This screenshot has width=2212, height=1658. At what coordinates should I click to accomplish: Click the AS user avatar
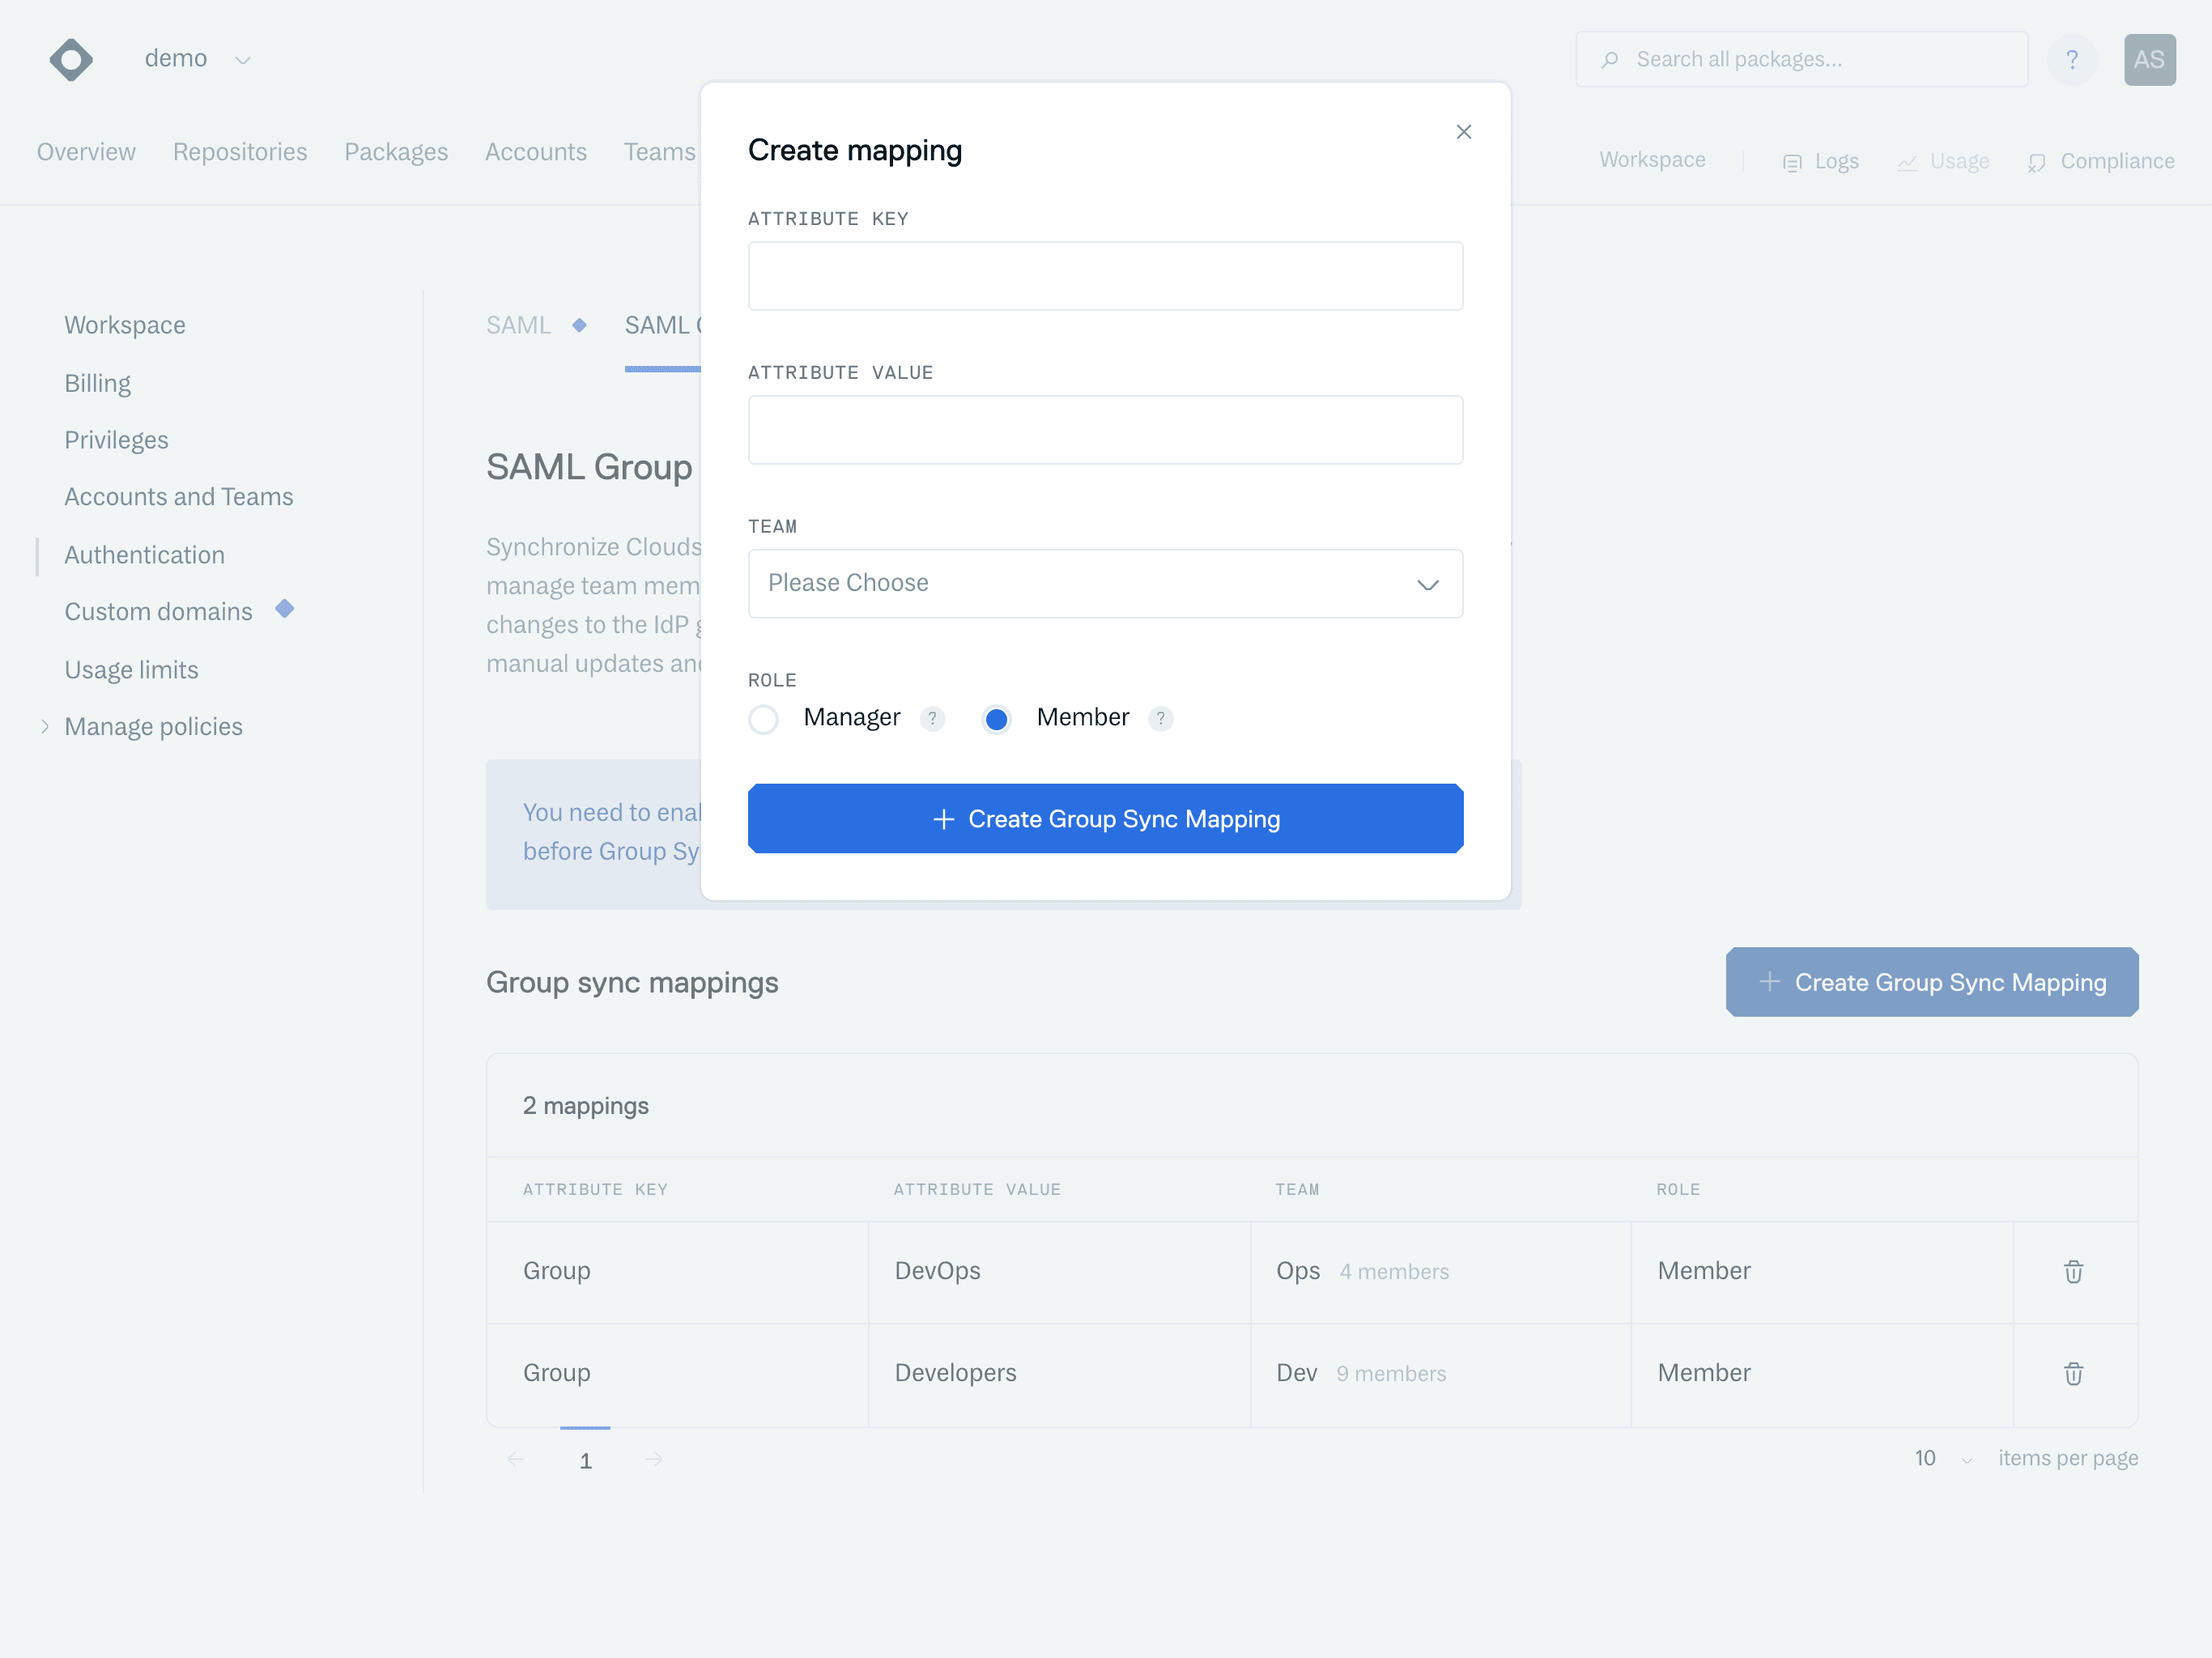click(2149, 60)
